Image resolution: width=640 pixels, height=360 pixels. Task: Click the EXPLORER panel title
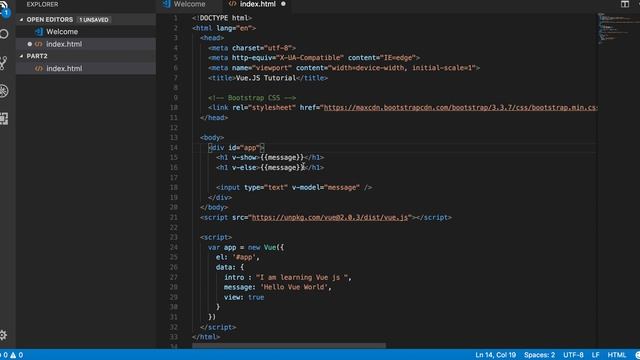click(42, 4)
